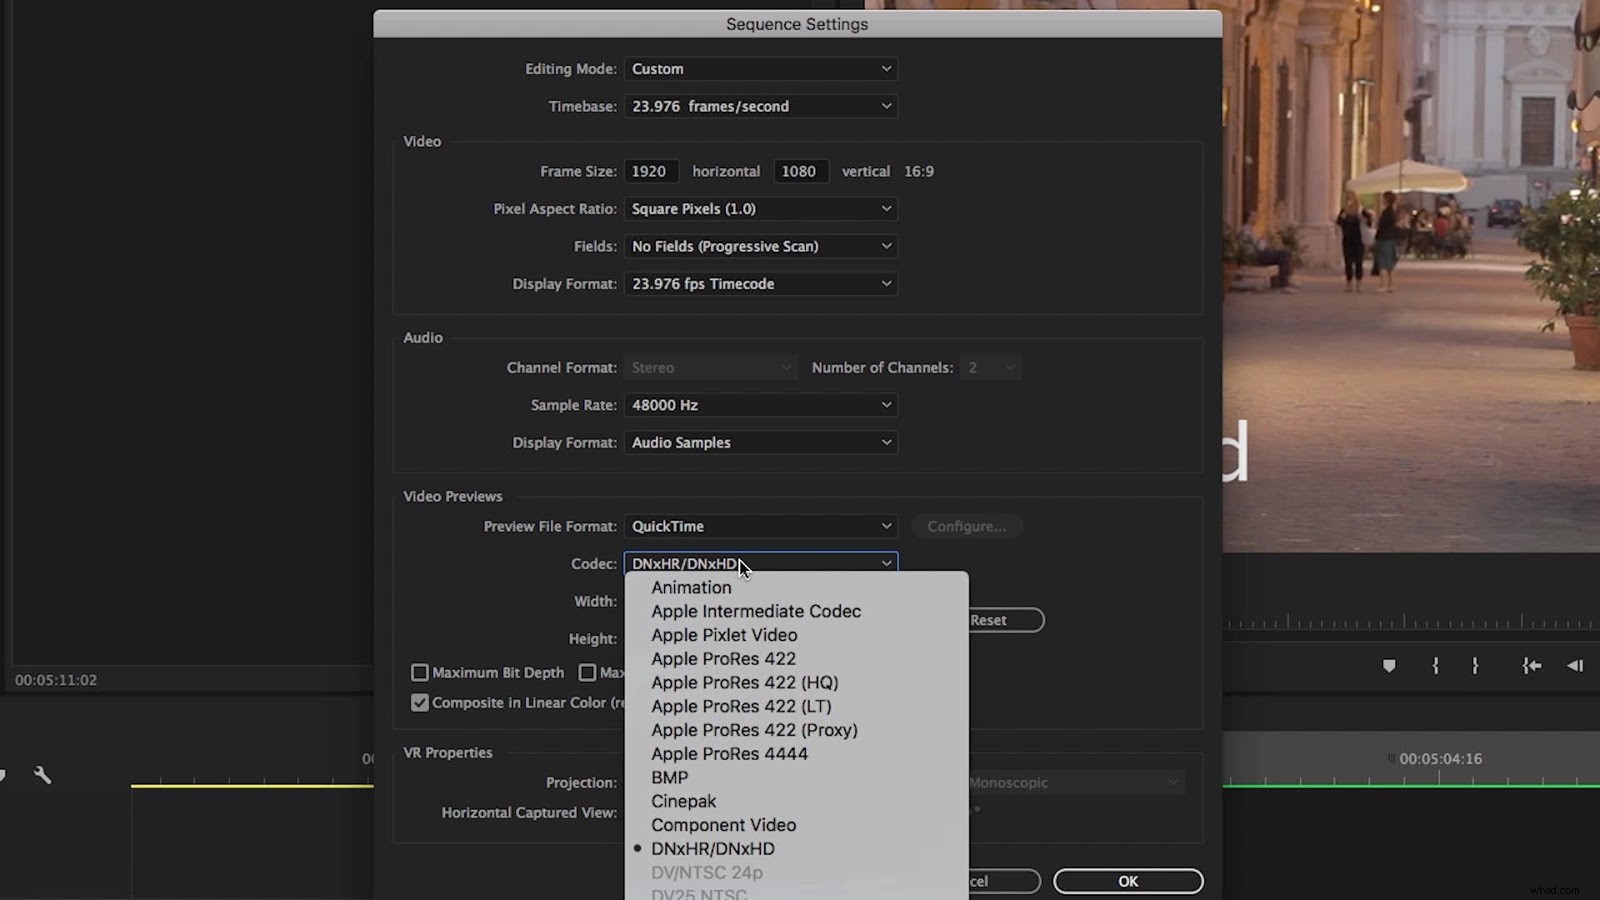Open the Sample Rate dropdown
The width and height of the screenshot is (1600, 900).
point(760,405)
